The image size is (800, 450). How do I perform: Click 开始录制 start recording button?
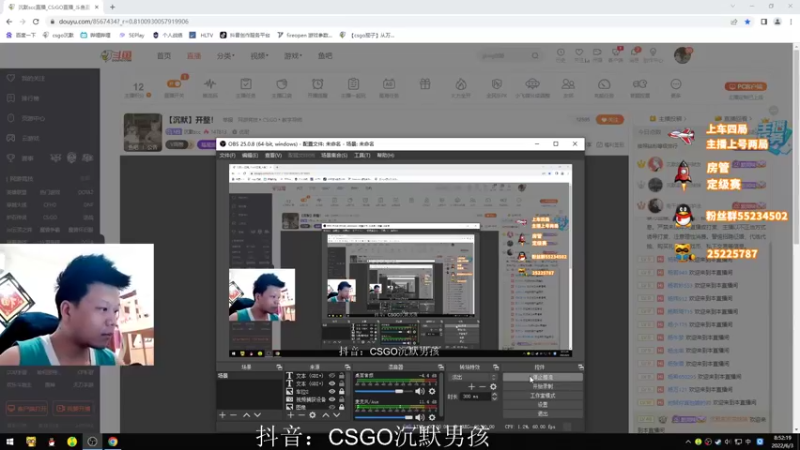tap(542, 387)
